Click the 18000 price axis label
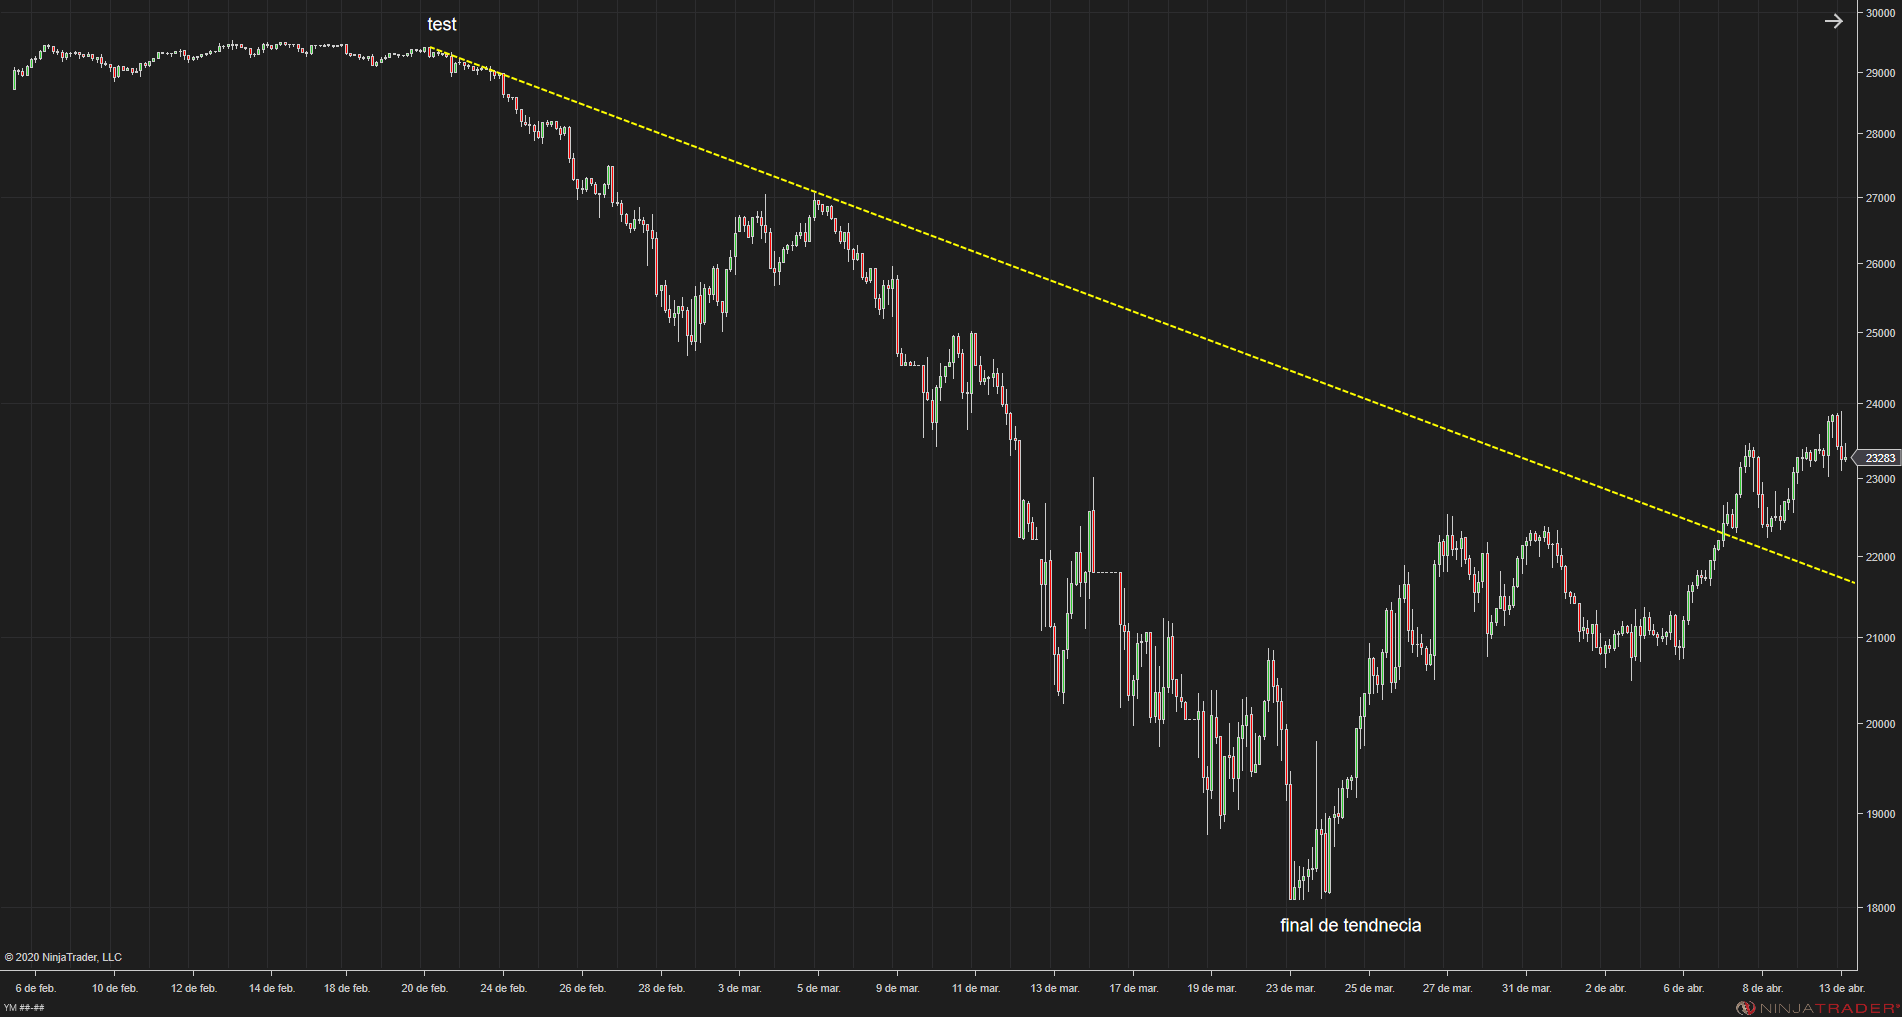This screenshot has width=1902, height=1017. click(x=1880, y=908)
